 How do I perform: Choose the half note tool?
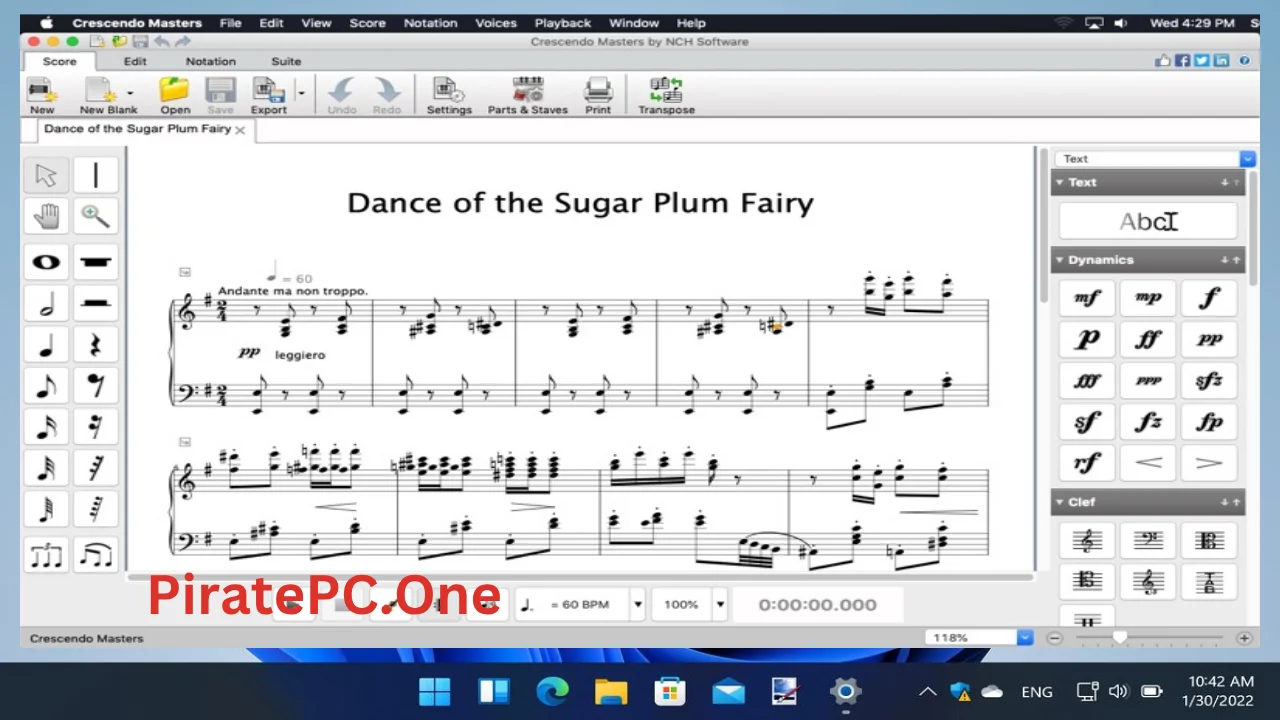click(x=46, y=303)
